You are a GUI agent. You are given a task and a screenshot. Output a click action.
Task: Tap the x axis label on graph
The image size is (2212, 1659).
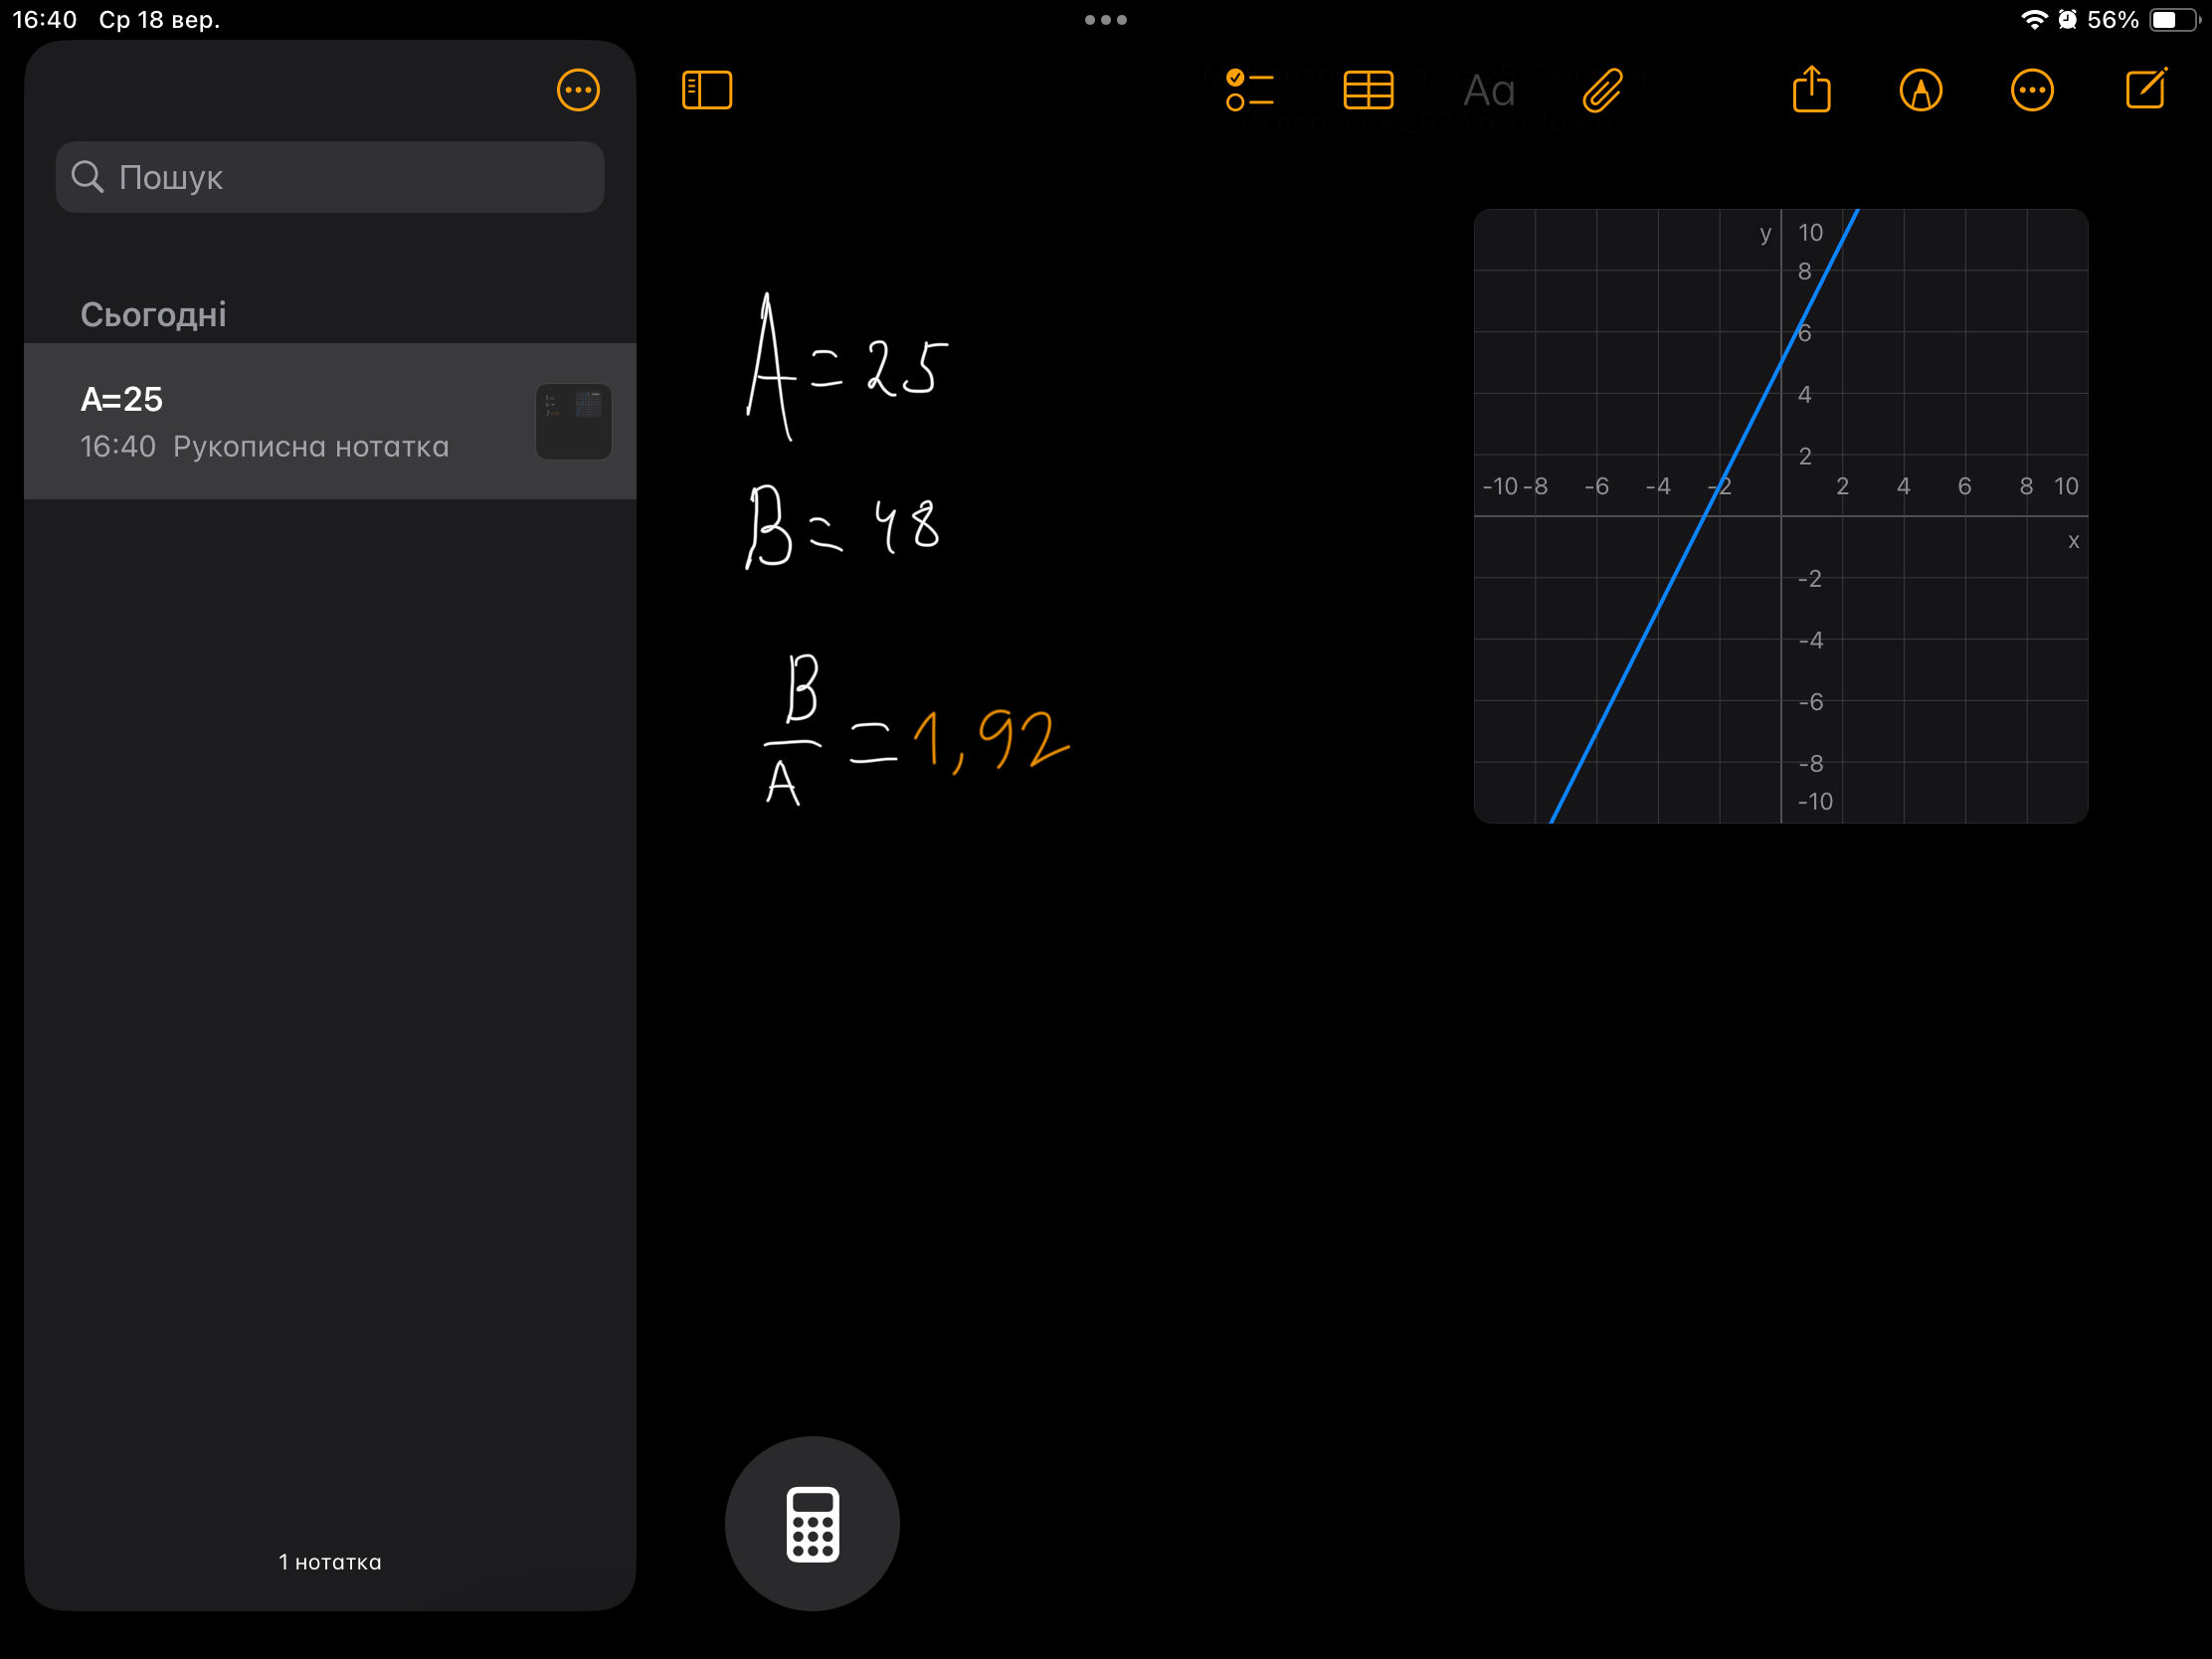pyautogui.click(x=2073, y=541)
